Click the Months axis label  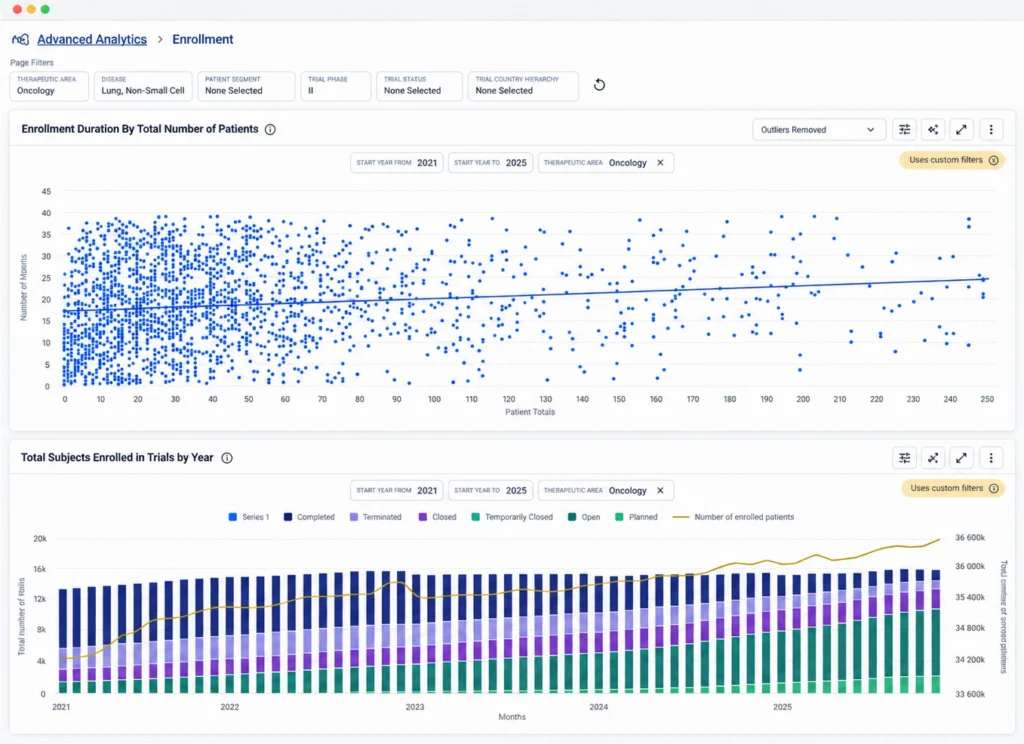pos(512,717)
